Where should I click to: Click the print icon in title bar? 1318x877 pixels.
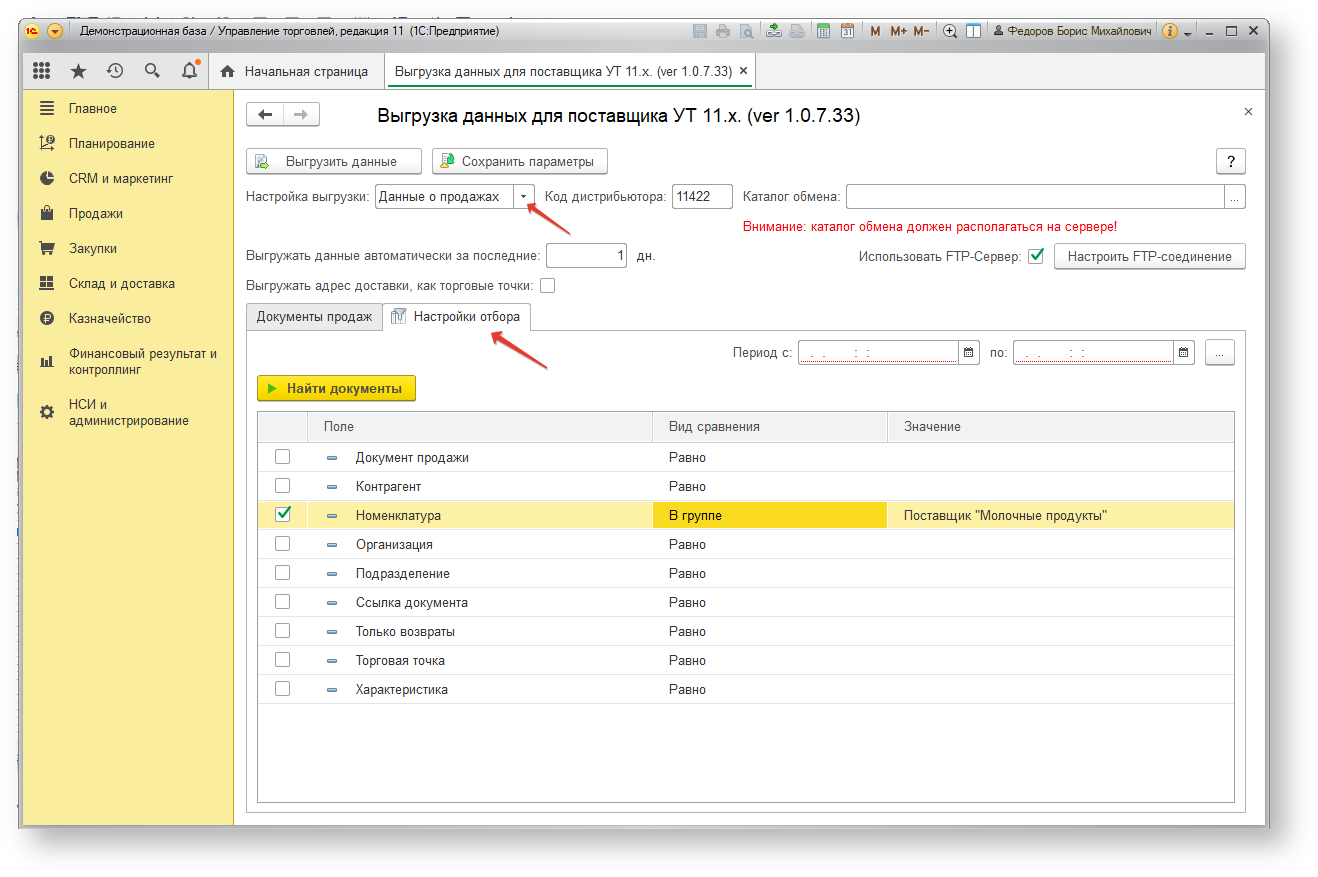723,31
